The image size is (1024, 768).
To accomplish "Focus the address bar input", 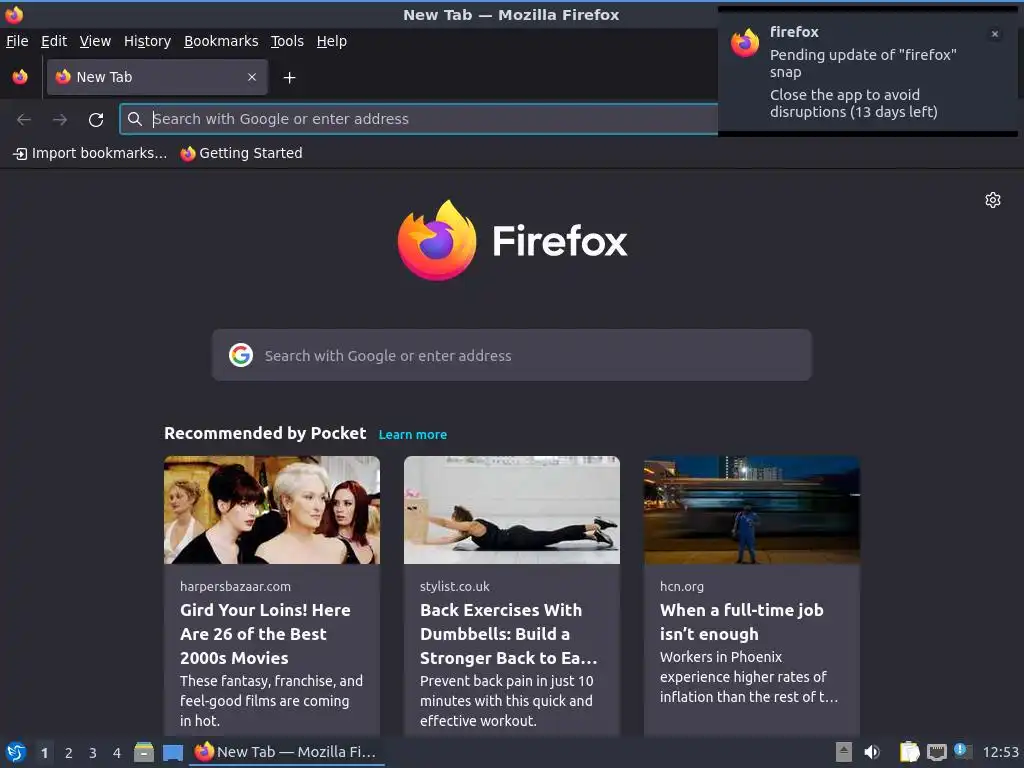I will [x=431, y=119].
